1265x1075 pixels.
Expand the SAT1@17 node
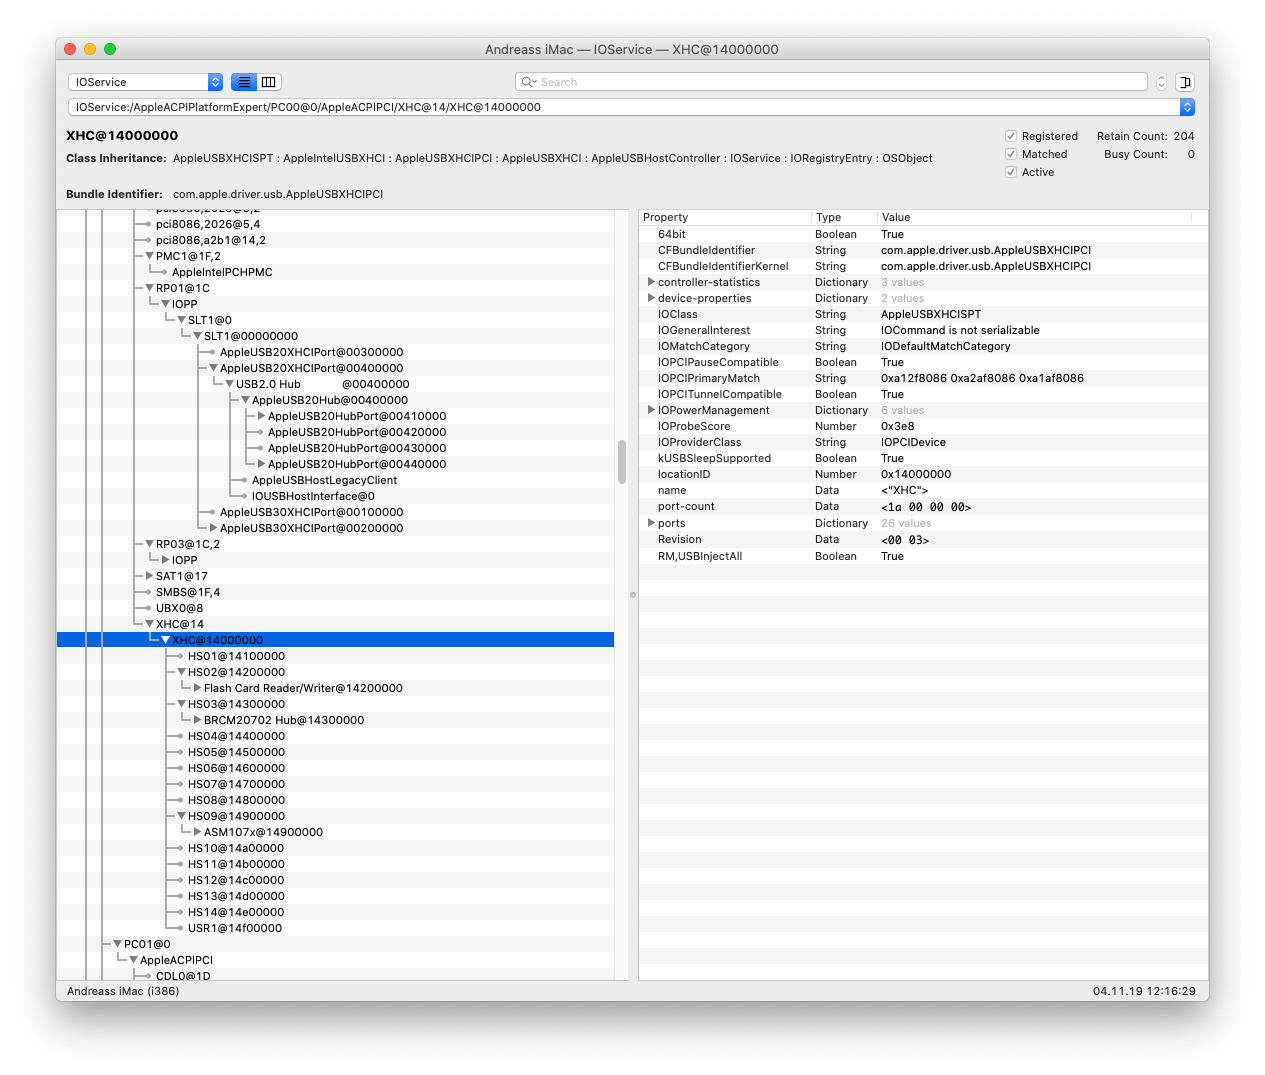150,576
